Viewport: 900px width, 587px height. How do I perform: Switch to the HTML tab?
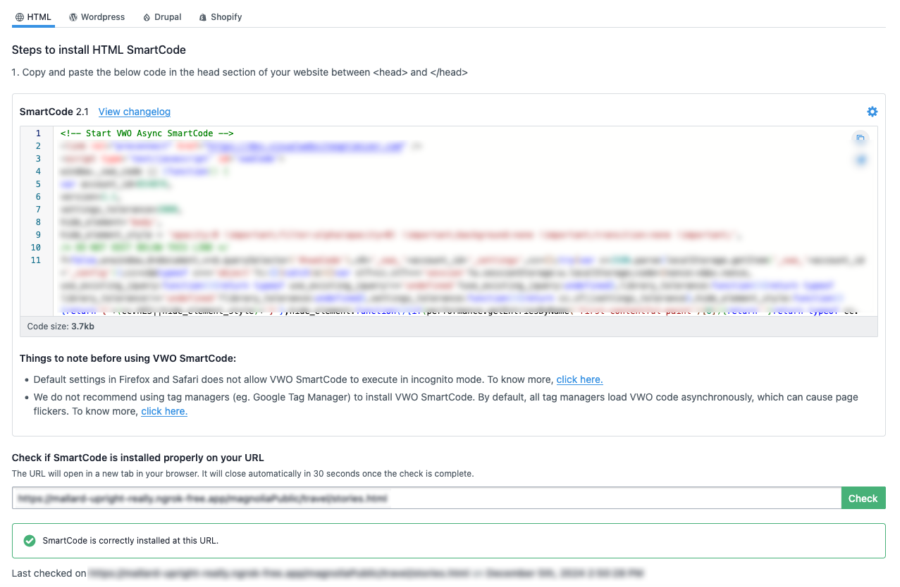tap(38, 17)
